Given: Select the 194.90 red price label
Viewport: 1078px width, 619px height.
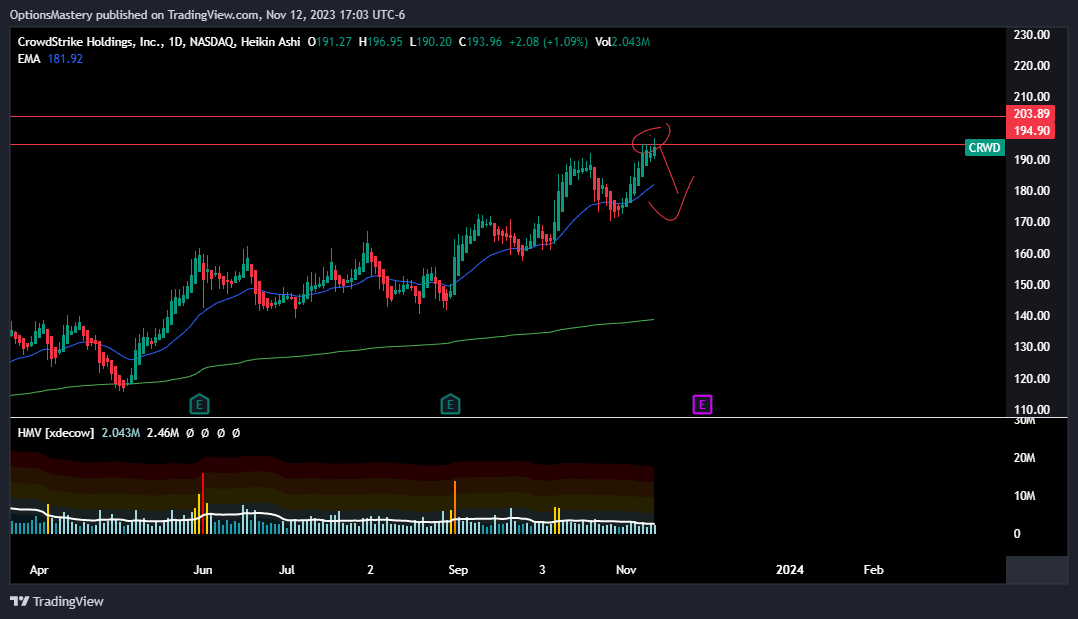Looking at the screenshot, I should point(1031,131).
